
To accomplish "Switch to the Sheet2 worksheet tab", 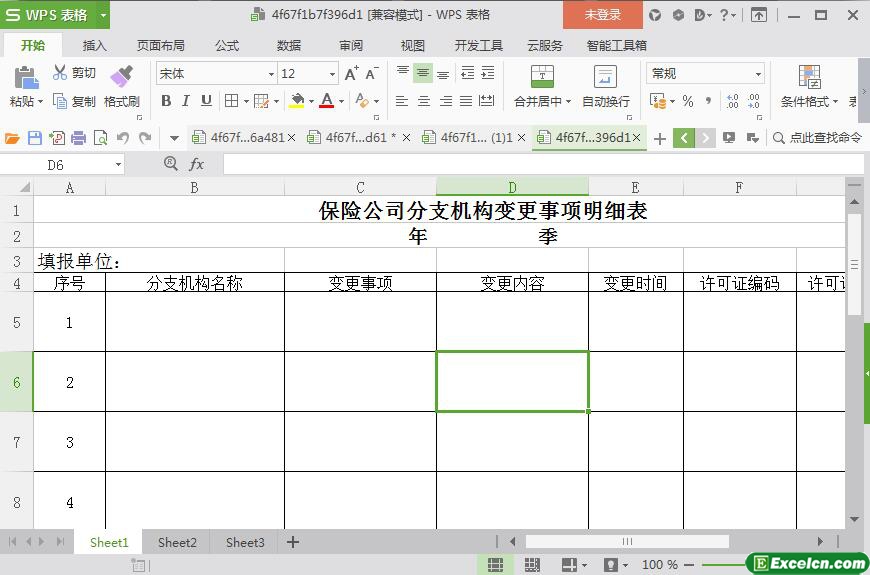I will (x=177, y=542).
